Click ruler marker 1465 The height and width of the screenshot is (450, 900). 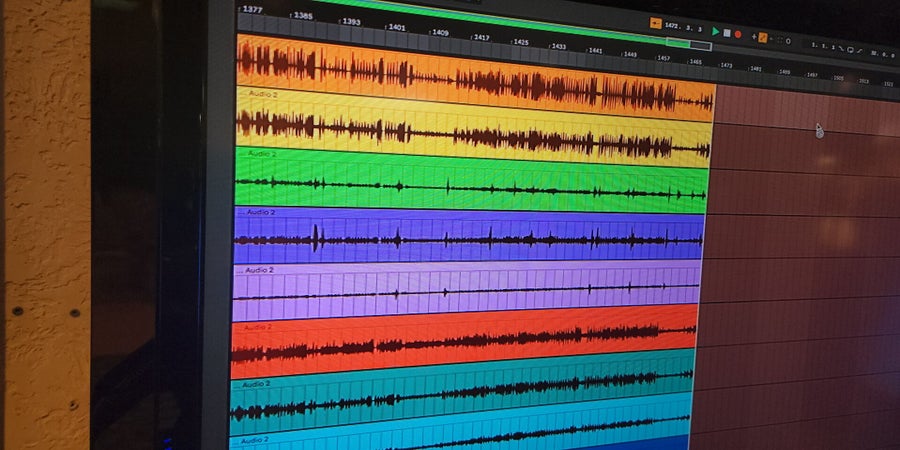click(x=695, y=61)
